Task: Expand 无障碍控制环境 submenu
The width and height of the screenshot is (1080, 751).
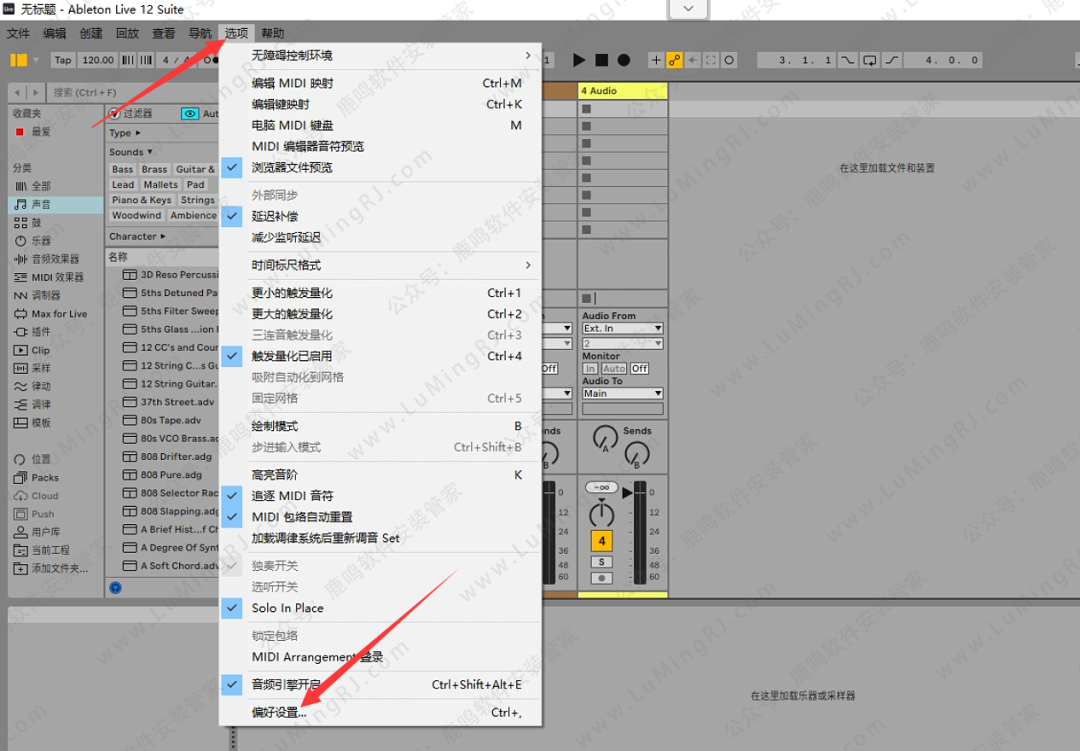Action: click(380, 55)
